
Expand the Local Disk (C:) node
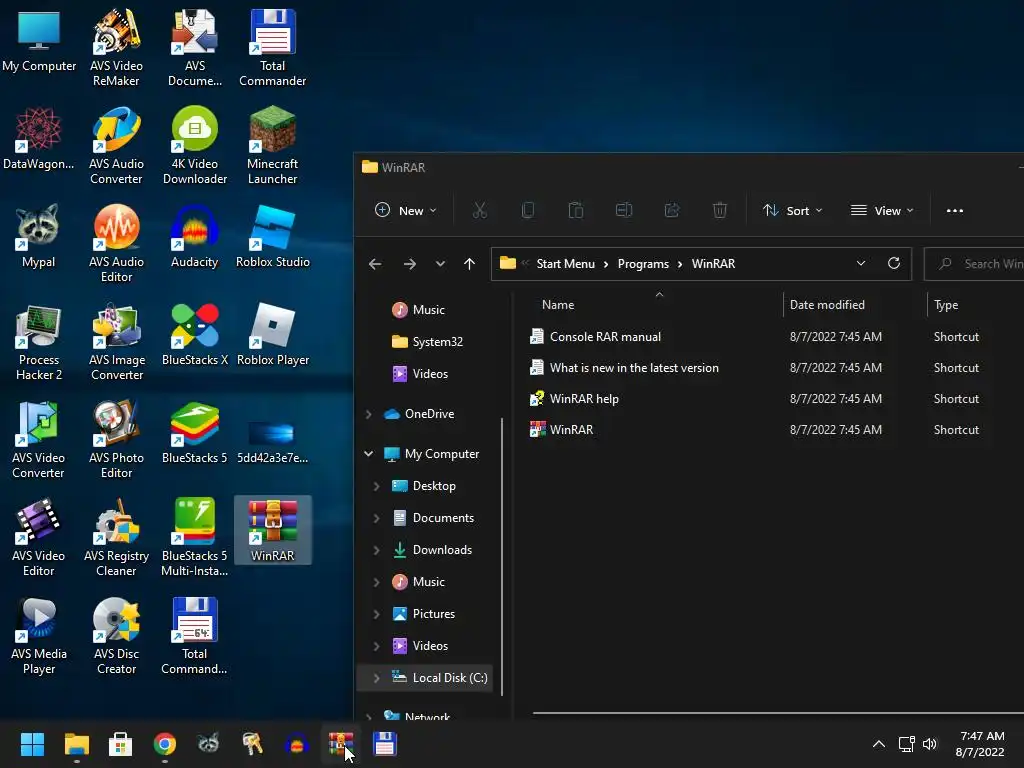pyautogui.click(x=377, y=677)
